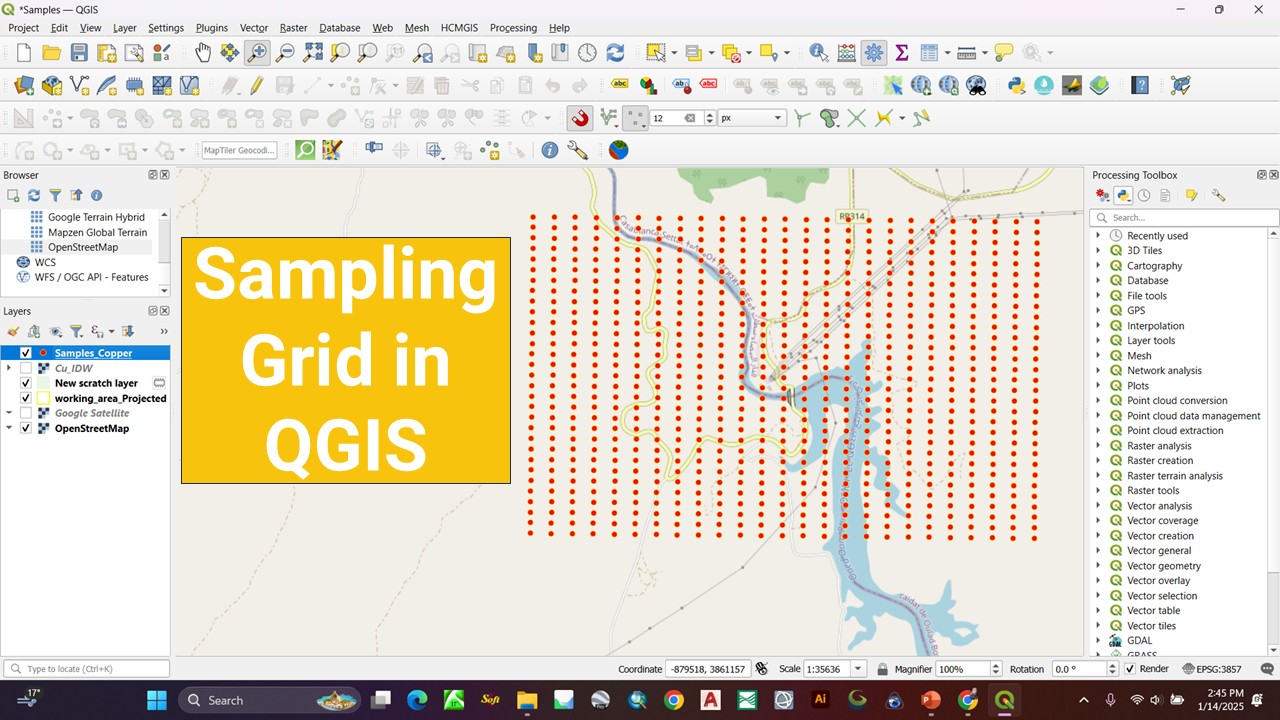This screenshot has width=1280, height=720.
Task: Activate the Zoom Out magnifier tool
Action: pos(285,53)
